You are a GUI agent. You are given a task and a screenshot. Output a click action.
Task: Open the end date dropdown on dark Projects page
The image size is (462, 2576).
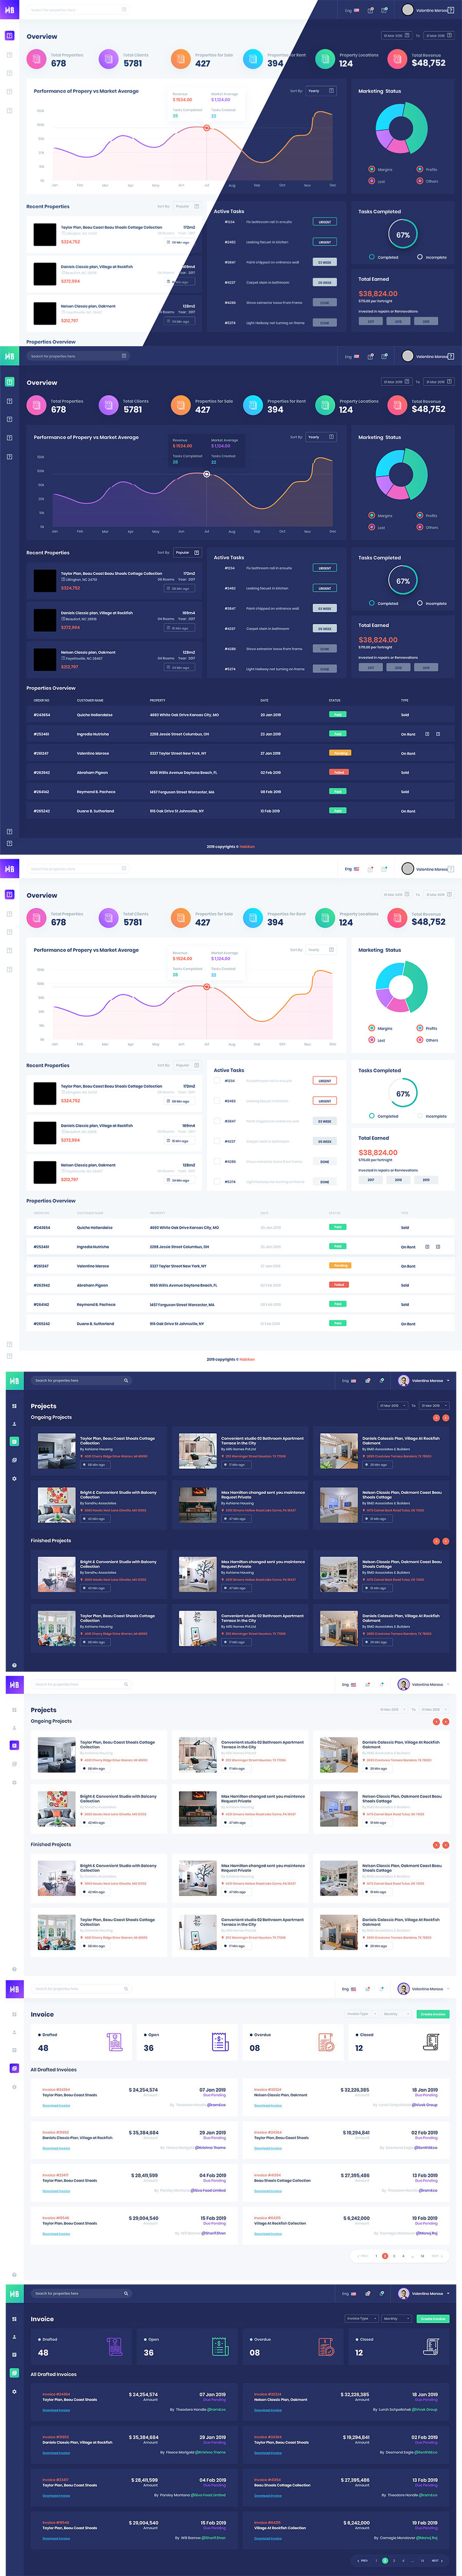tap(433, 1406)
